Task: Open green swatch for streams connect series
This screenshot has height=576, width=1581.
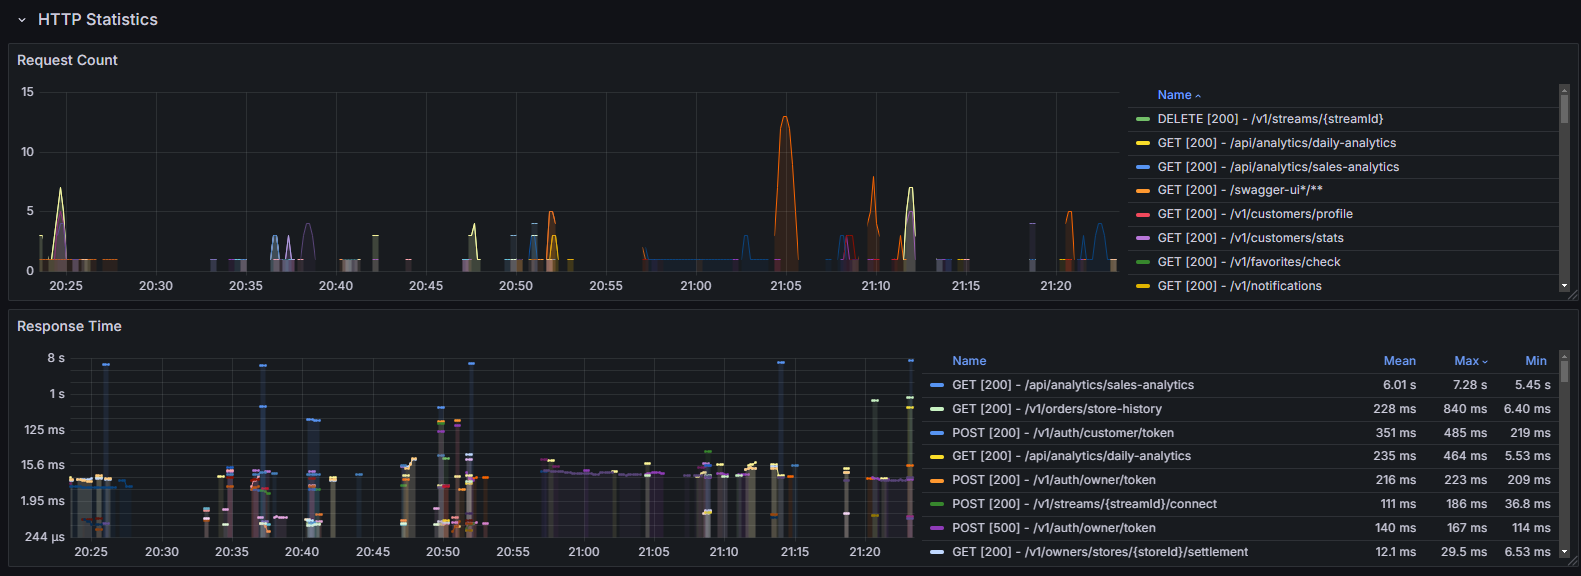Action: [937, 504]
